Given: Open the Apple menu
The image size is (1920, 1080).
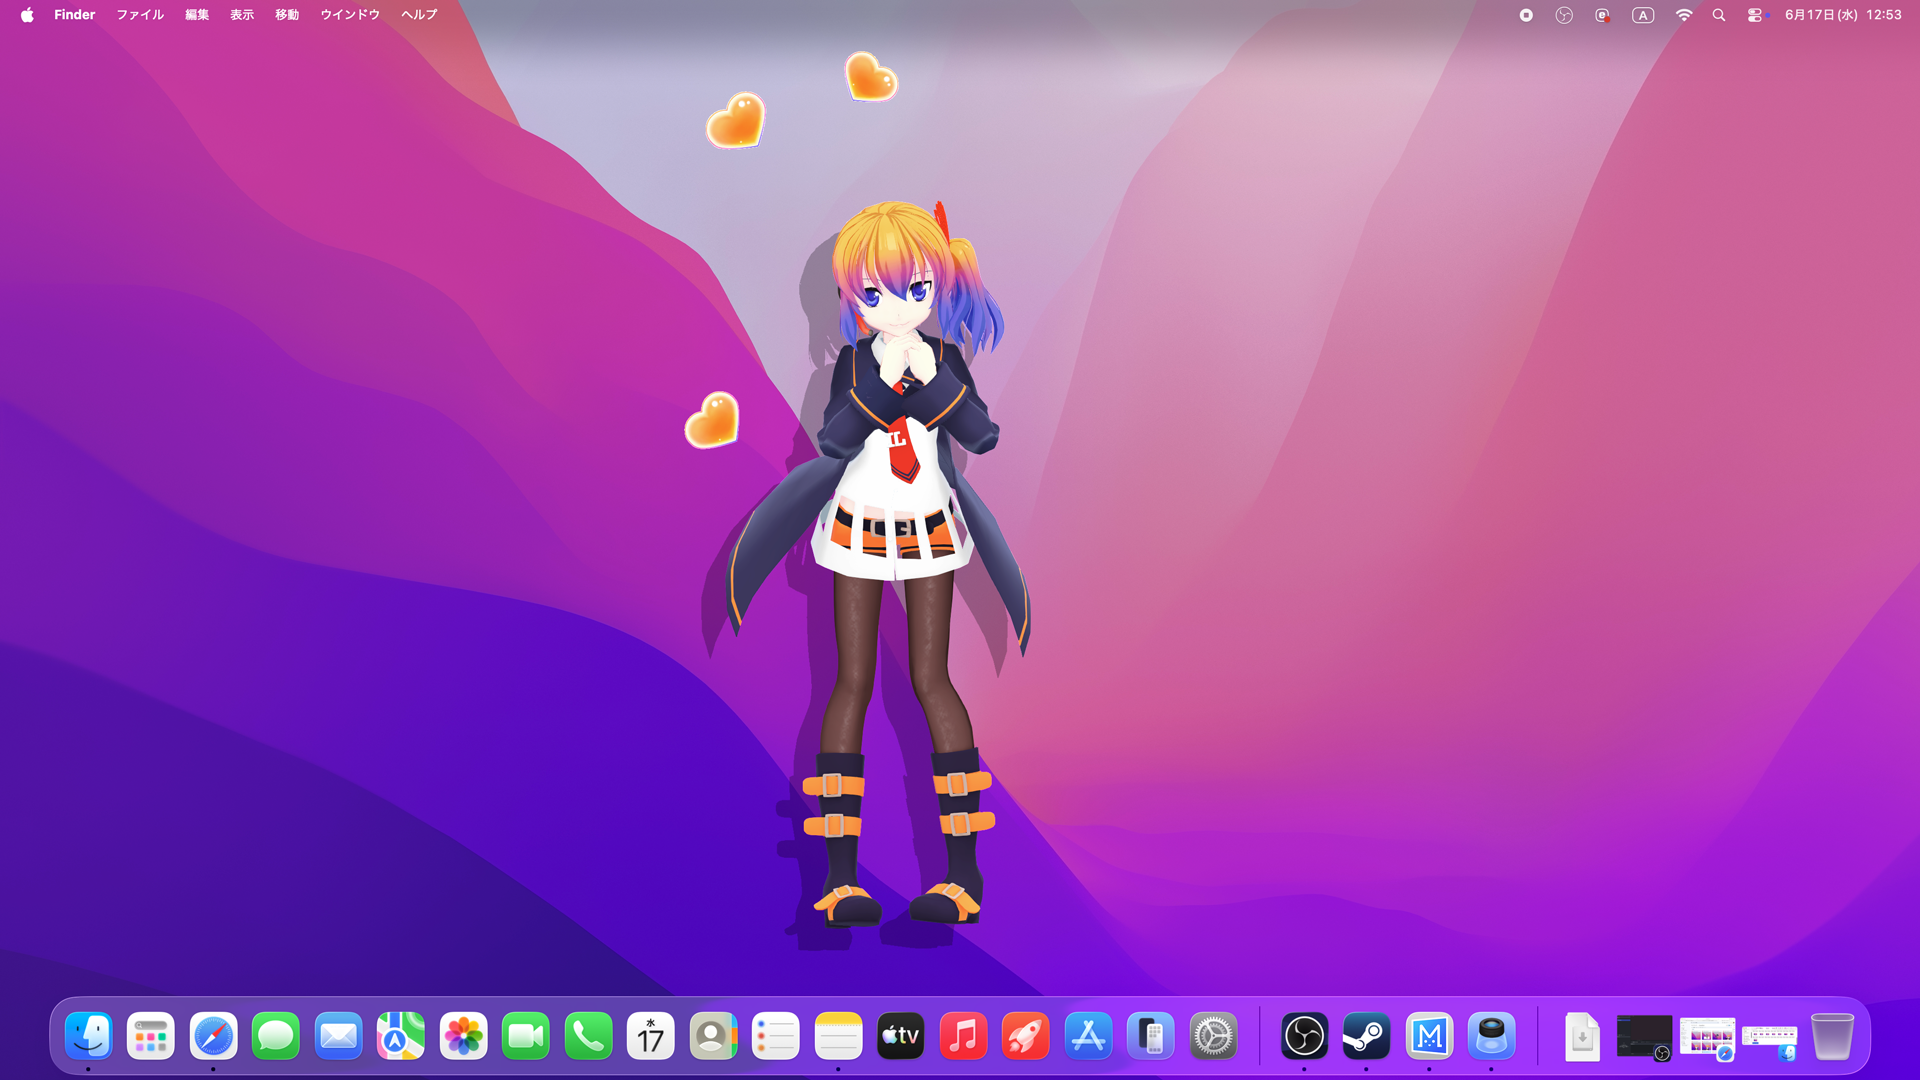Looking at the screenshot, I should click(27, 15).
